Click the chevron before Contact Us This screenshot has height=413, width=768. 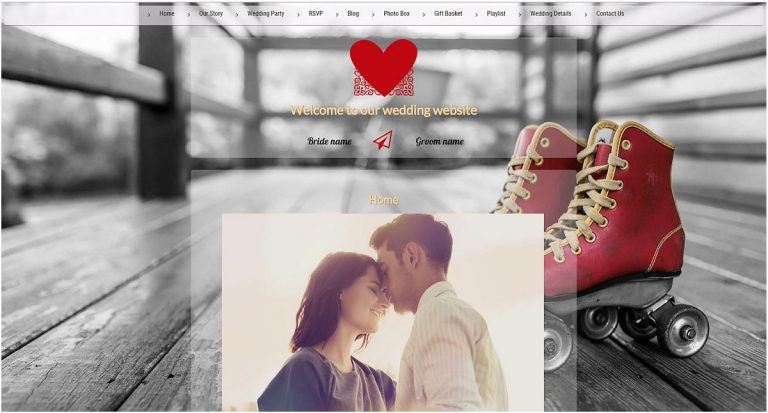586,14
